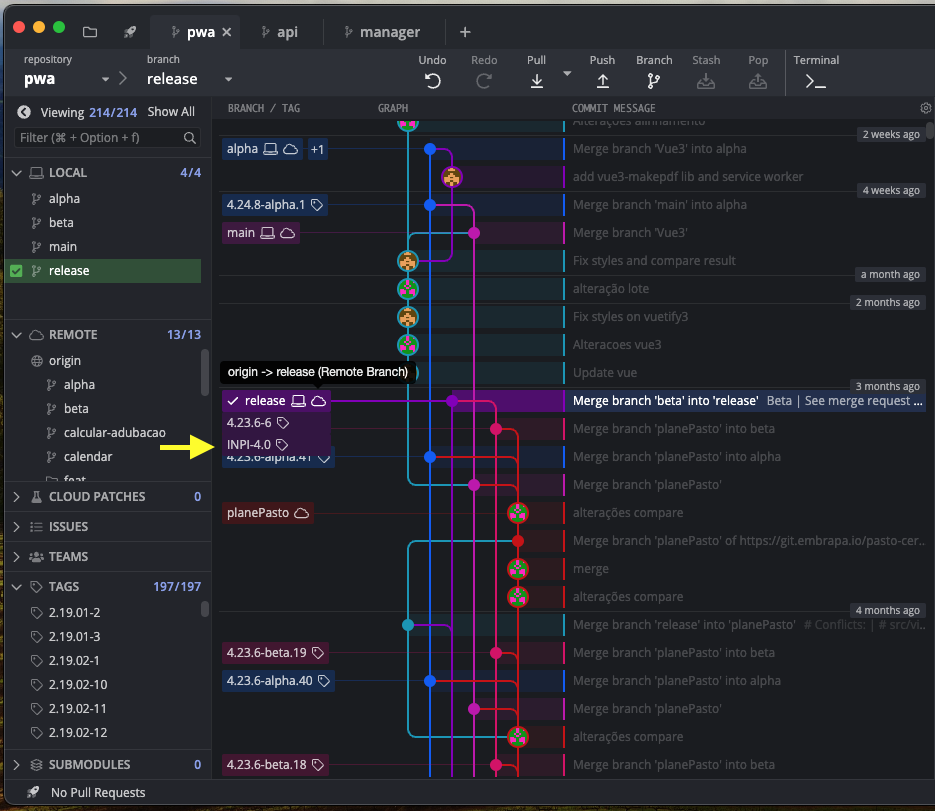Select commit 'Update vue'
Viewport: 935px width, 811px height.
tap(605, 373)
